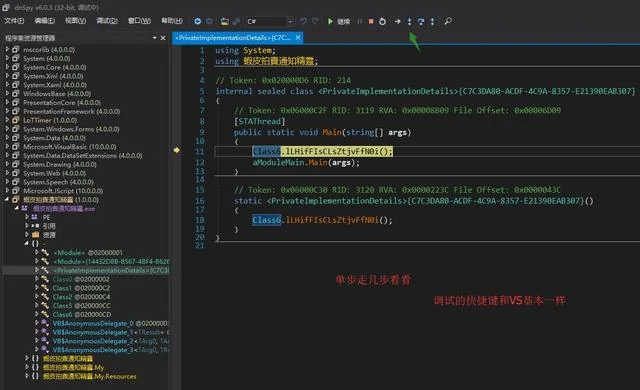The width and height of the screenshot is (640, 390).
Task: Click the green continue play icon
Action: (x=330, y=21)
